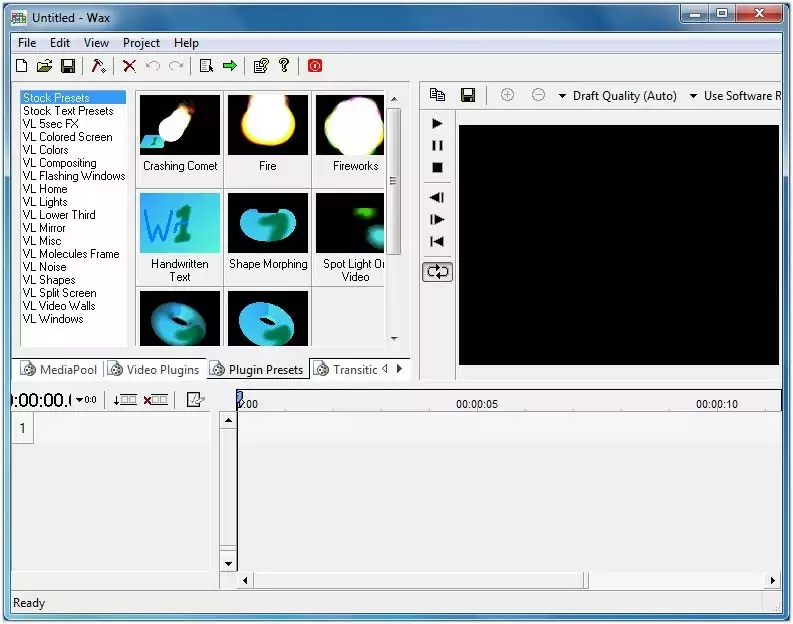Toggle the loop playback button

(437, 272)
